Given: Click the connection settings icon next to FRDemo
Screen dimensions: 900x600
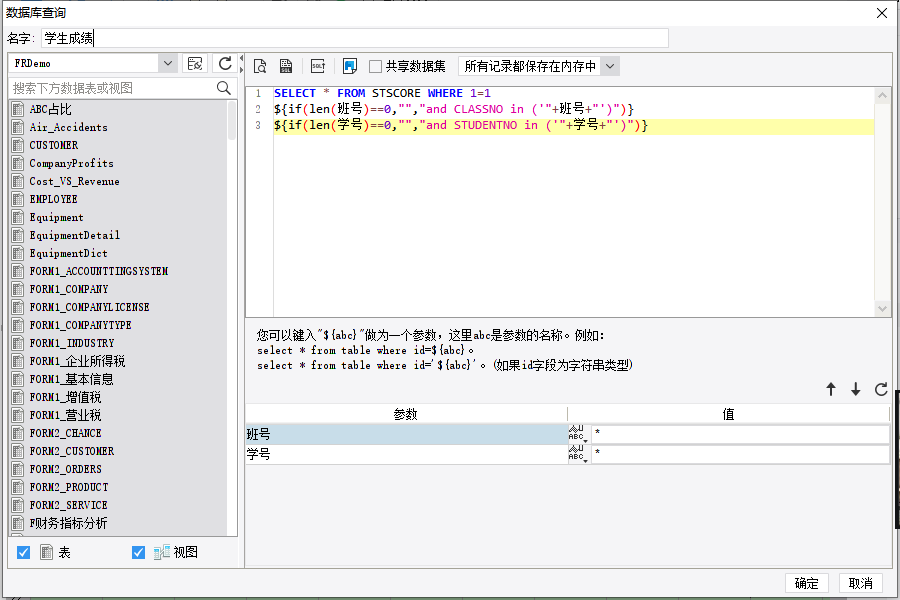Looking at the screenshot, I should coord(195,63).
